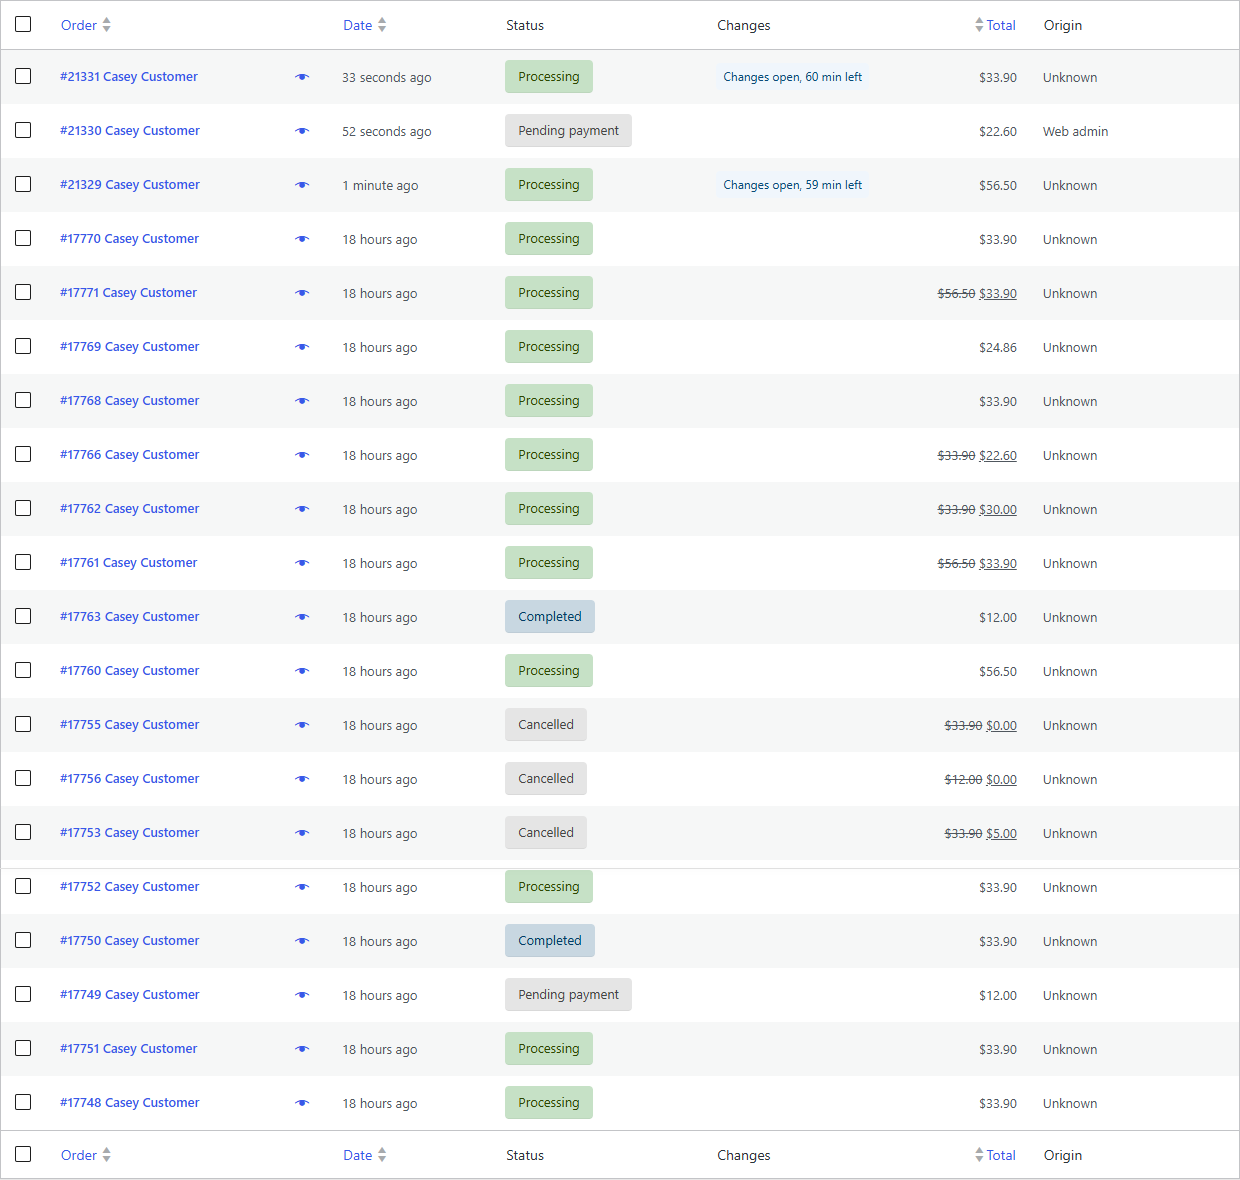Screen dimensions: 1240x1180
Task: Click Pending payment status of order #21330
Action: pyautogui.click(x=568, y=131)
